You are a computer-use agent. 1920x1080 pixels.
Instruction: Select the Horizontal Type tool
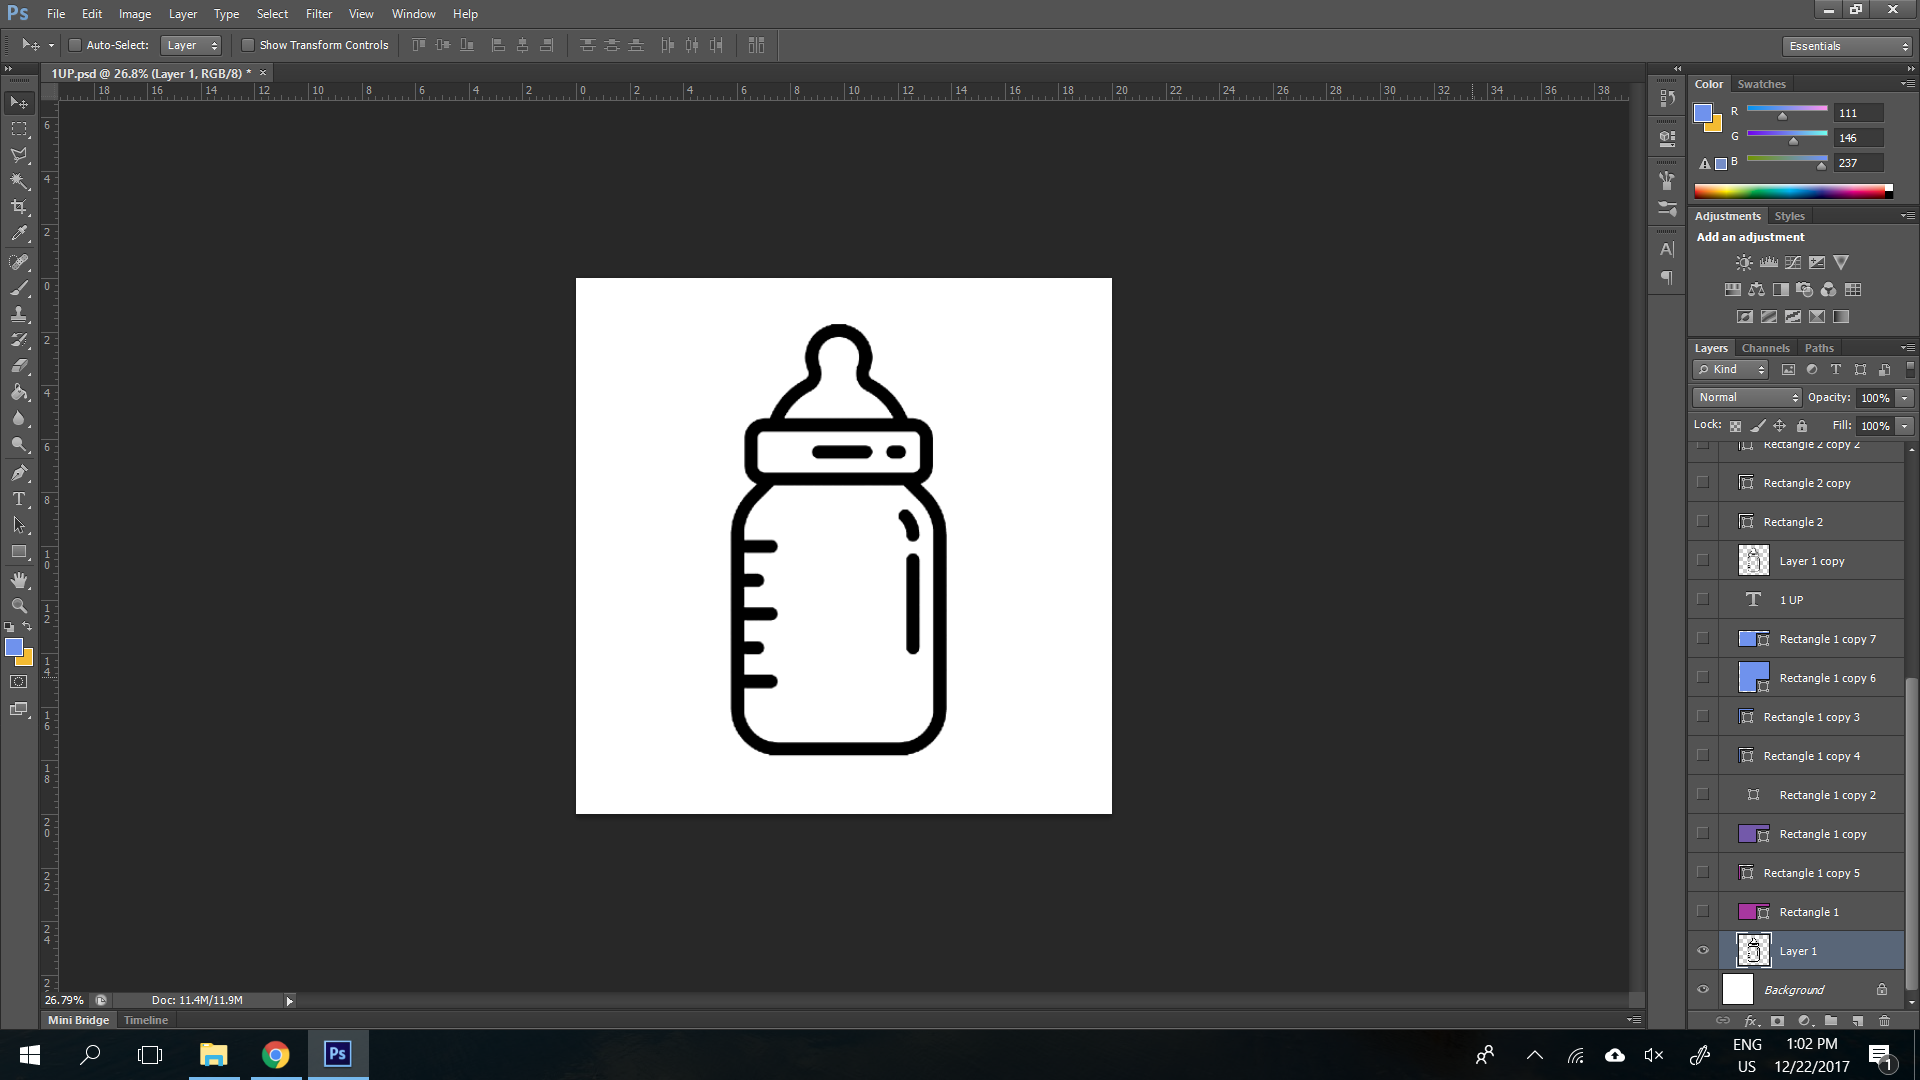19,499
